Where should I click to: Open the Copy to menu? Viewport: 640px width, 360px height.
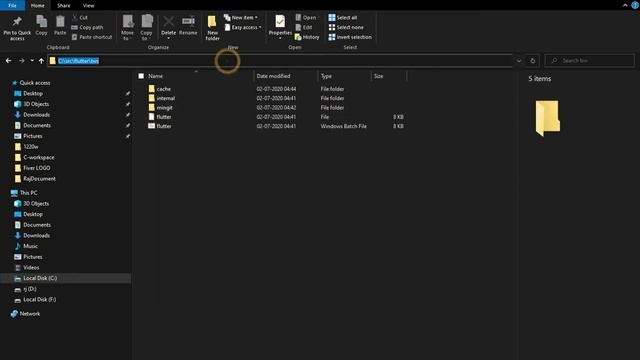(x=146, y=27)
